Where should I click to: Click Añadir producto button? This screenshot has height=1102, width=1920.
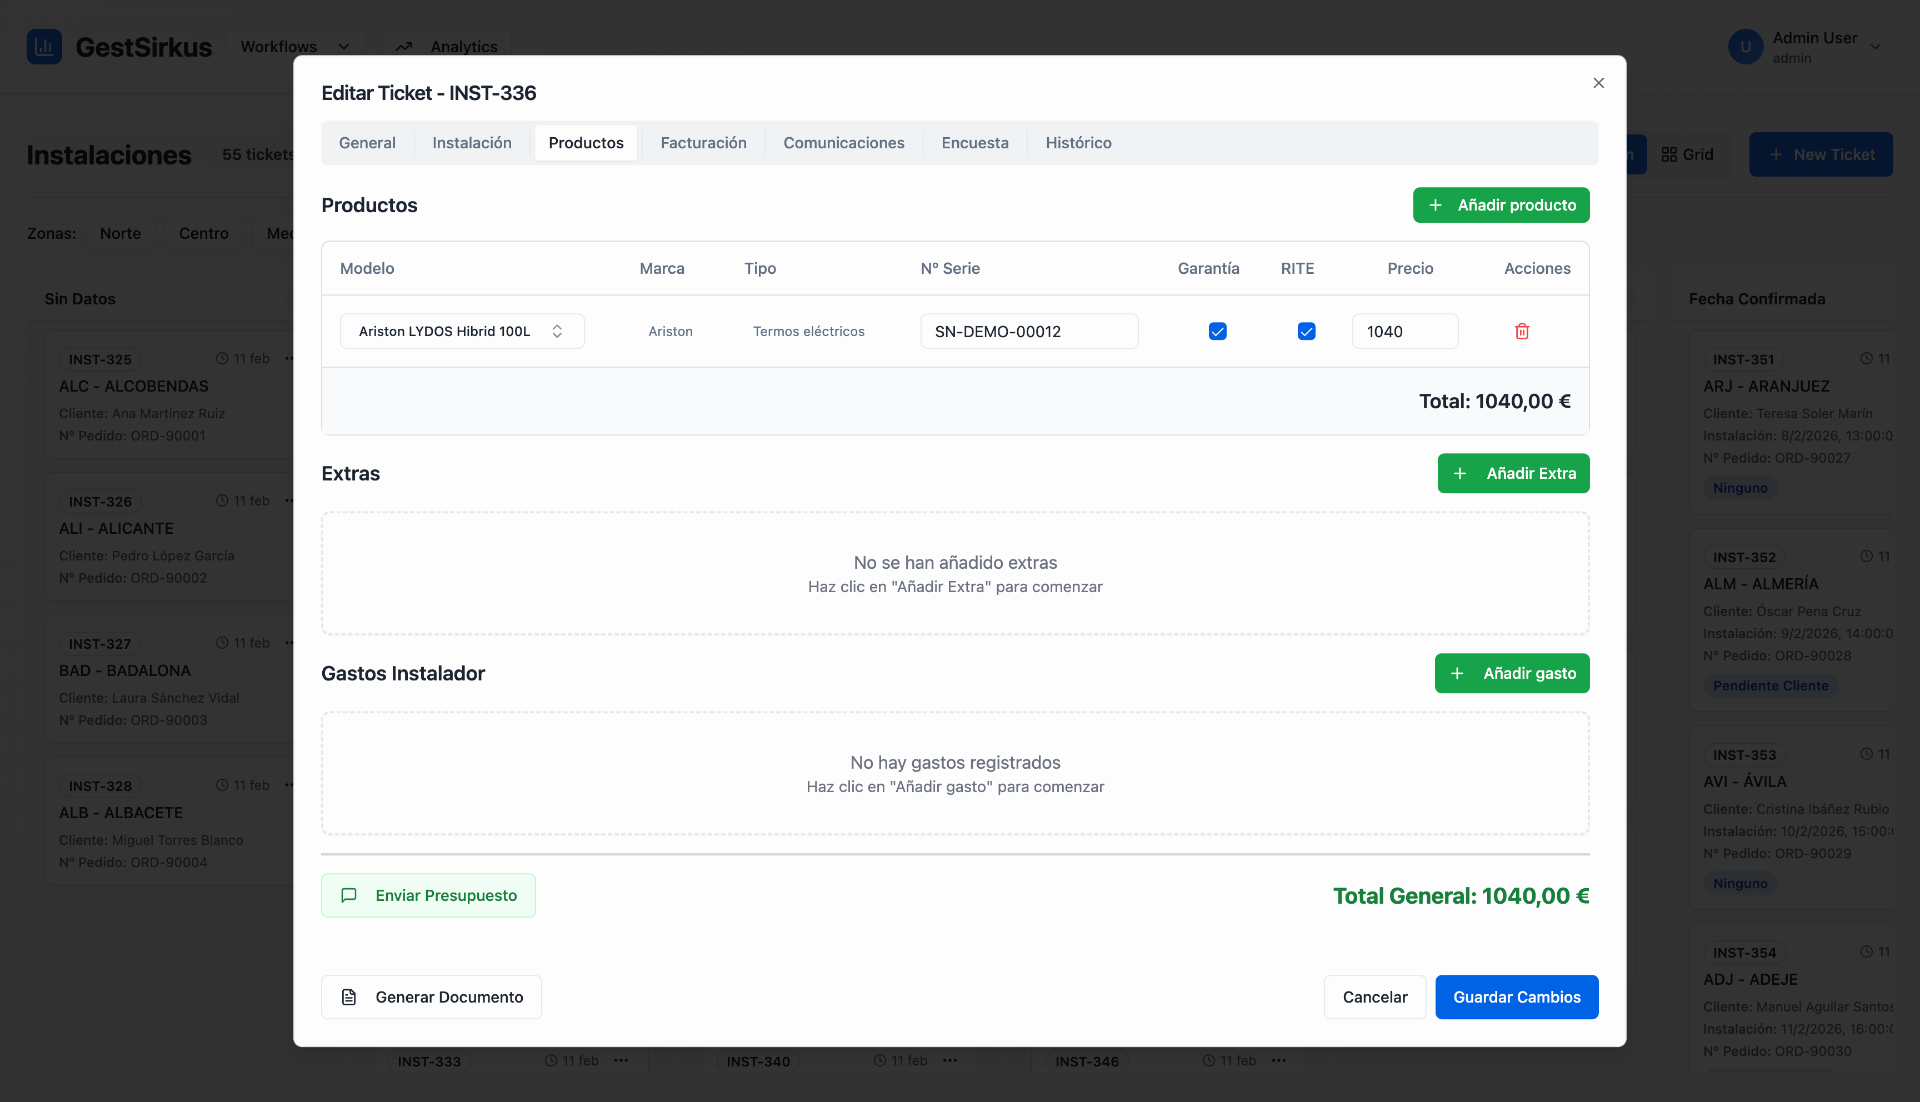1501,205
